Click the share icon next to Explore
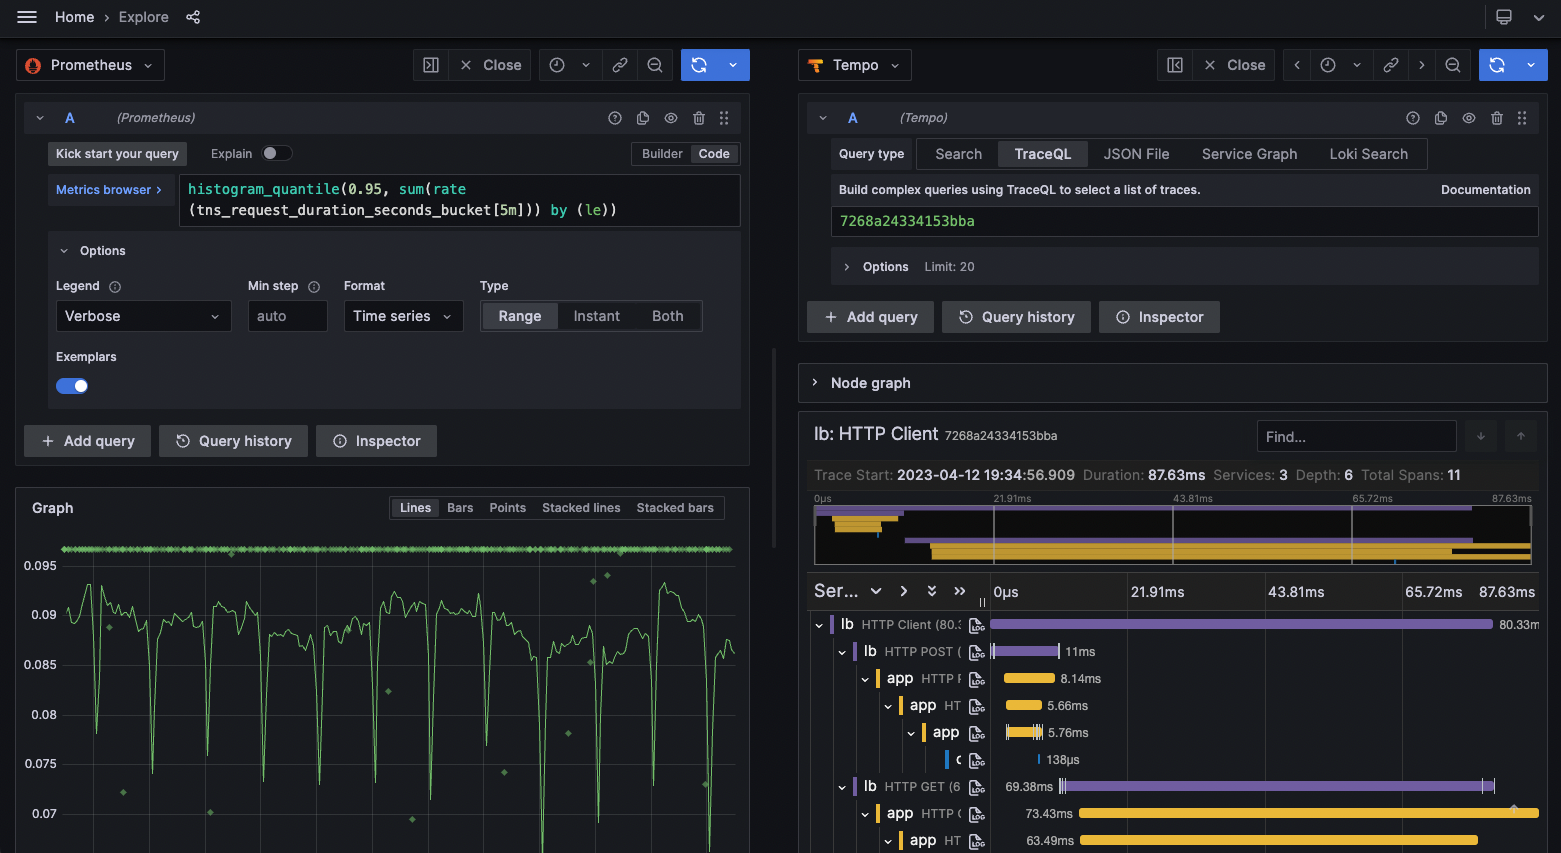The image size is (1561, 853). click(193, 17)
